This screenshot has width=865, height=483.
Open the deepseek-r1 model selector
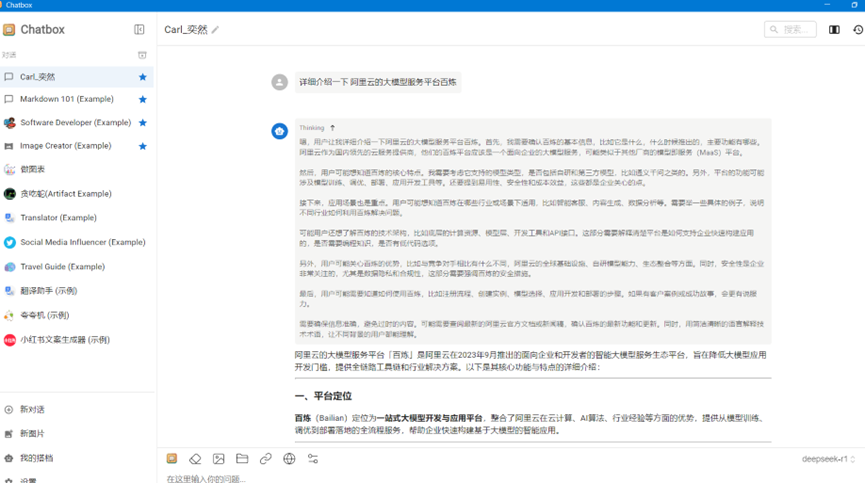(x=829, y=459)
